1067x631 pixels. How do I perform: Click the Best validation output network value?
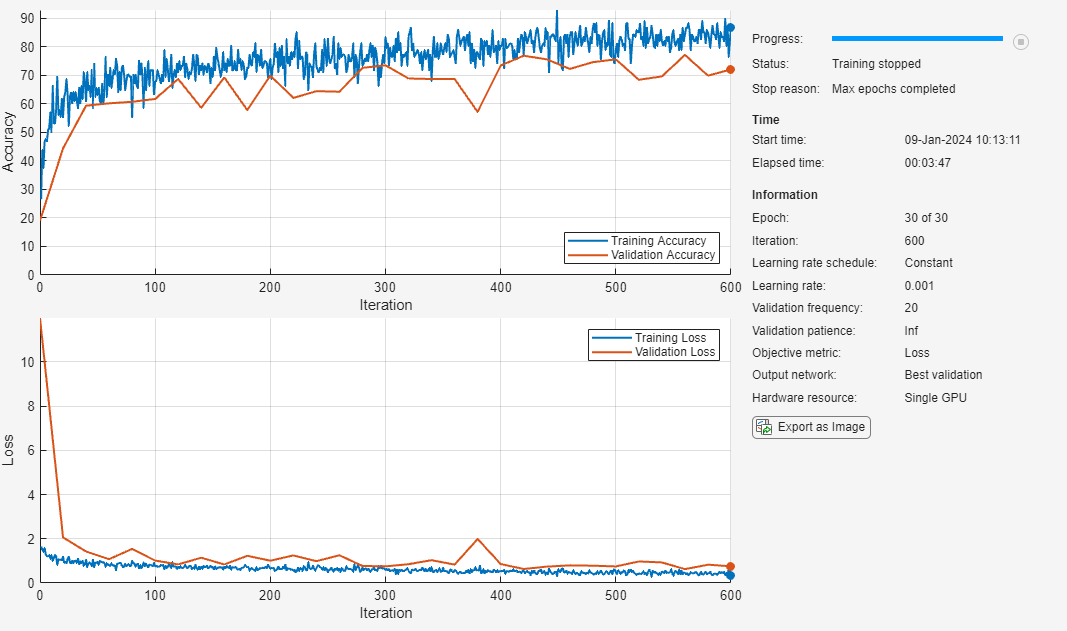(943, 375)
